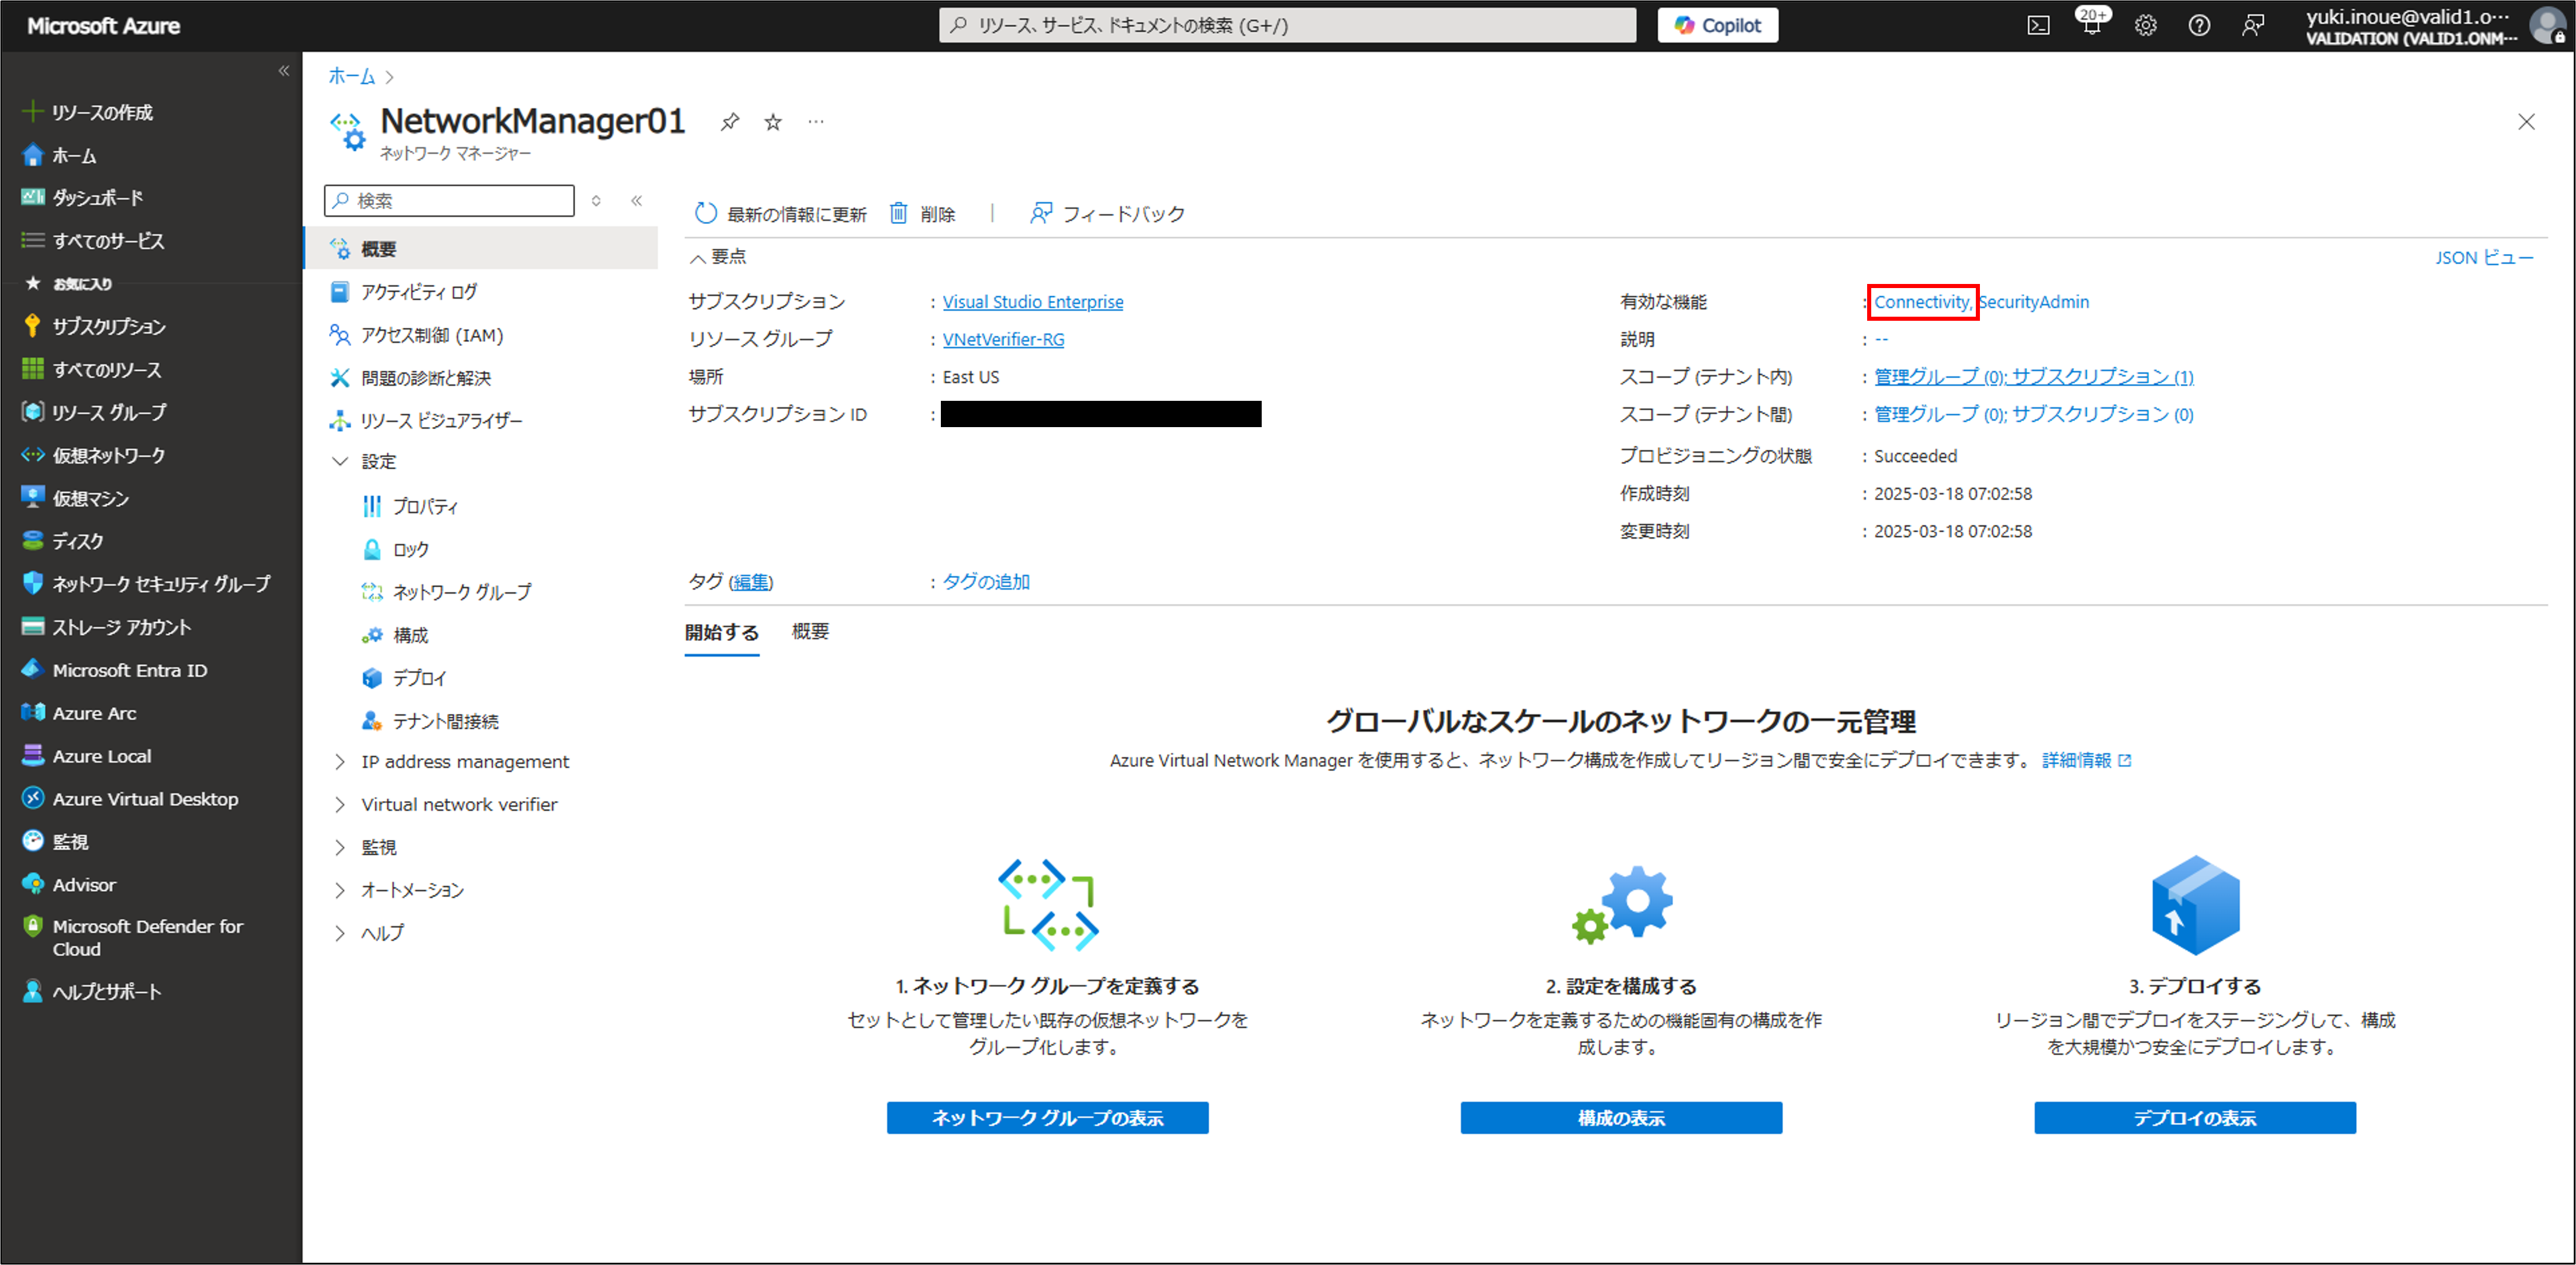Close the NetworkManager01 blade
The image size is (2576, 1265).
[x=2526, y=122]
